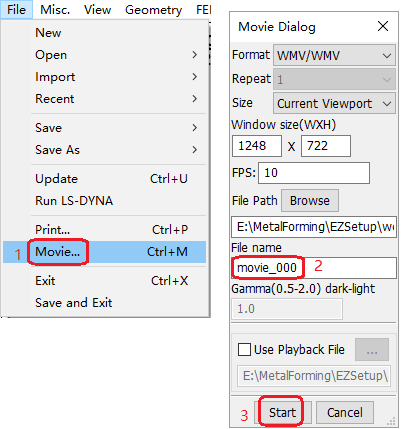Enable the Use Playback File checkbox
Image resolution: width=402 pixels, height=429 pixels.
point(244,350)
